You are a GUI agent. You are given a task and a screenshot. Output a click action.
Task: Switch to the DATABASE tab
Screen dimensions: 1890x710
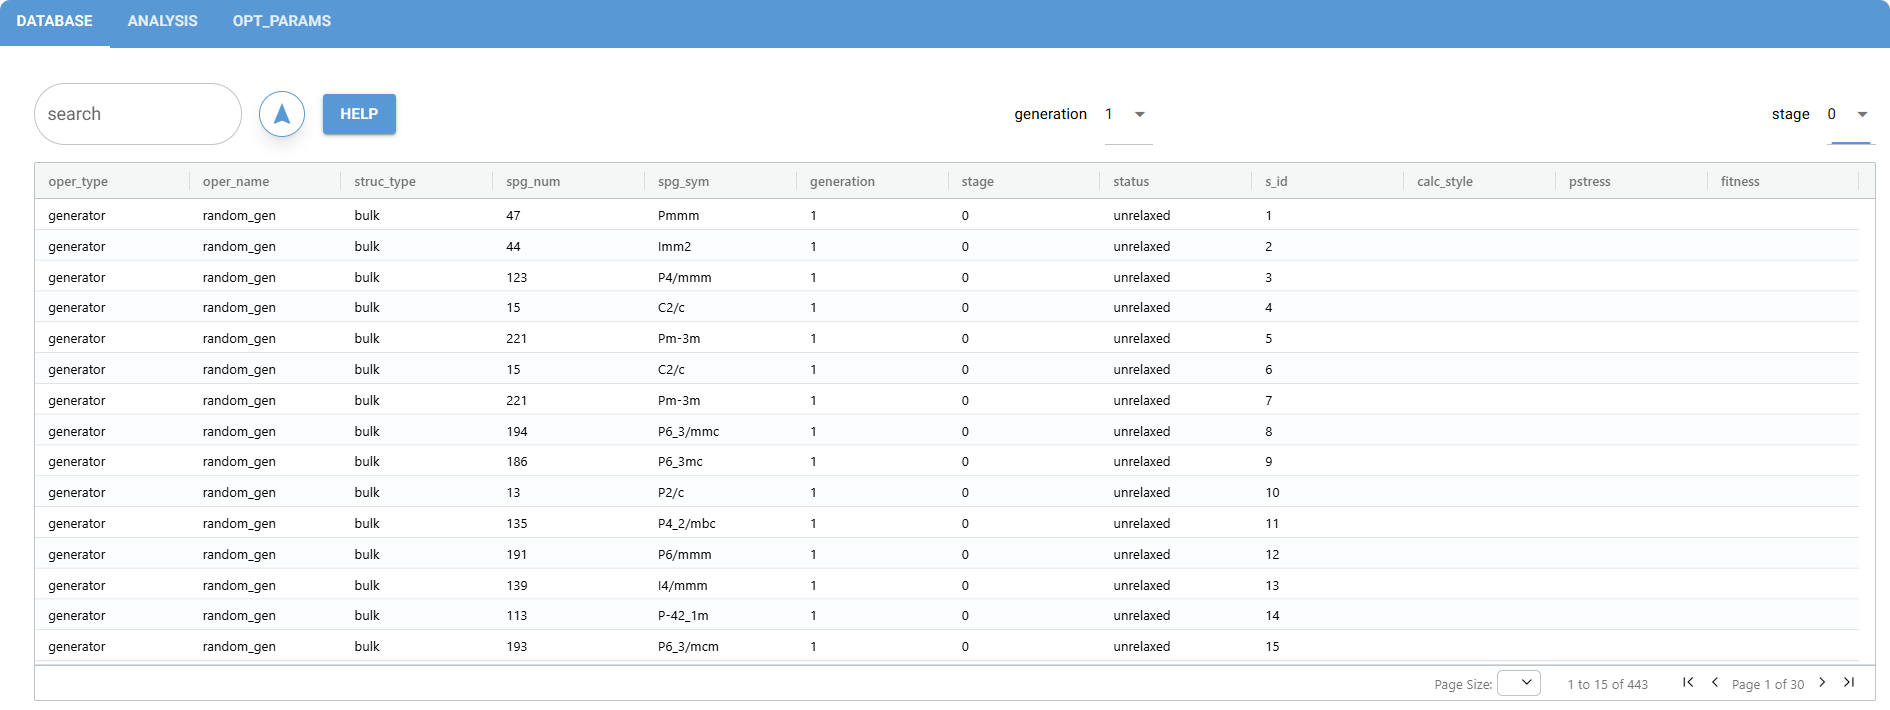55,21
